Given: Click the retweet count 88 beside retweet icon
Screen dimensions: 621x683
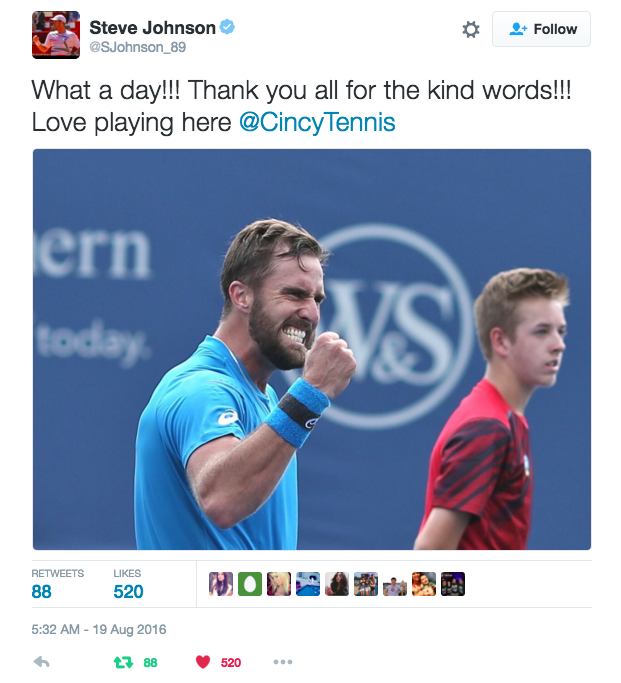Looking at the screenshot, I should click(150, 663).
